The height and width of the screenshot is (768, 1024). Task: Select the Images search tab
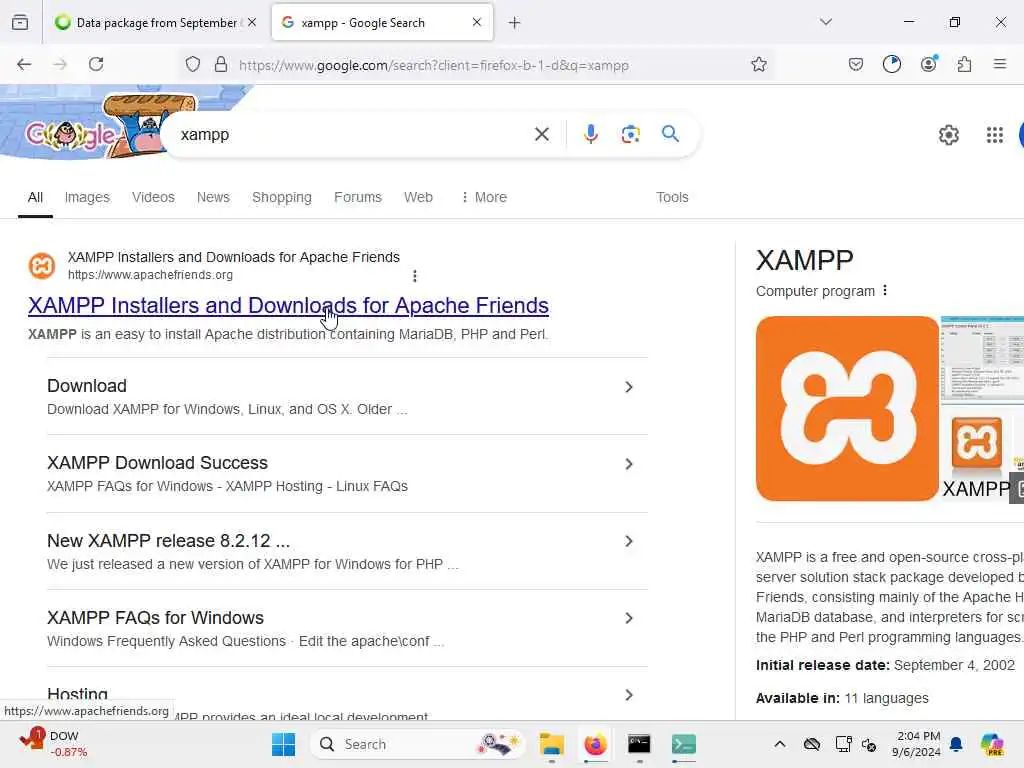point(87,197)
